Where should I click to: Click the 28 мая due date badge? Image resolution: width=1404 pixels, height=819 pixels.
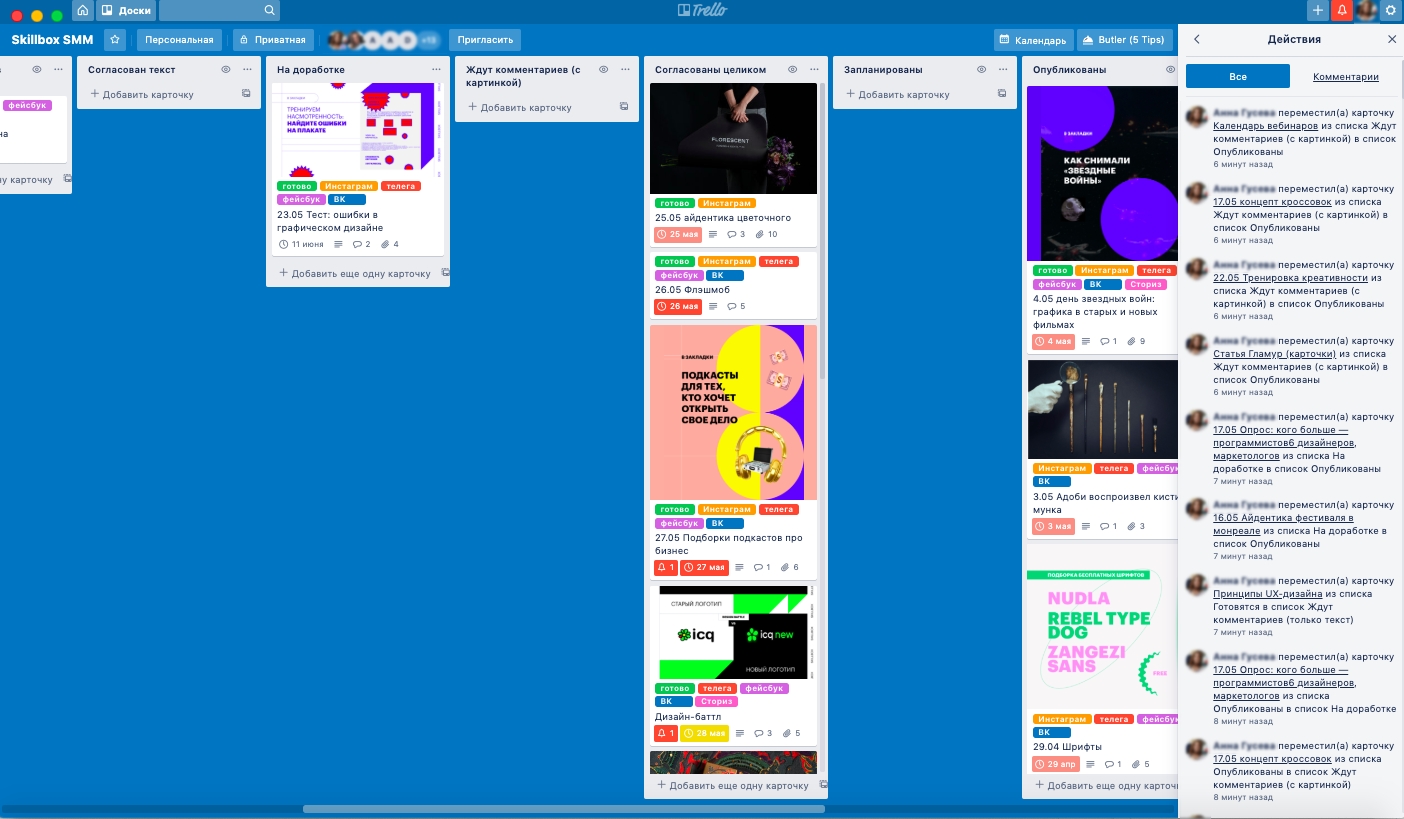[x=705, y=733]
